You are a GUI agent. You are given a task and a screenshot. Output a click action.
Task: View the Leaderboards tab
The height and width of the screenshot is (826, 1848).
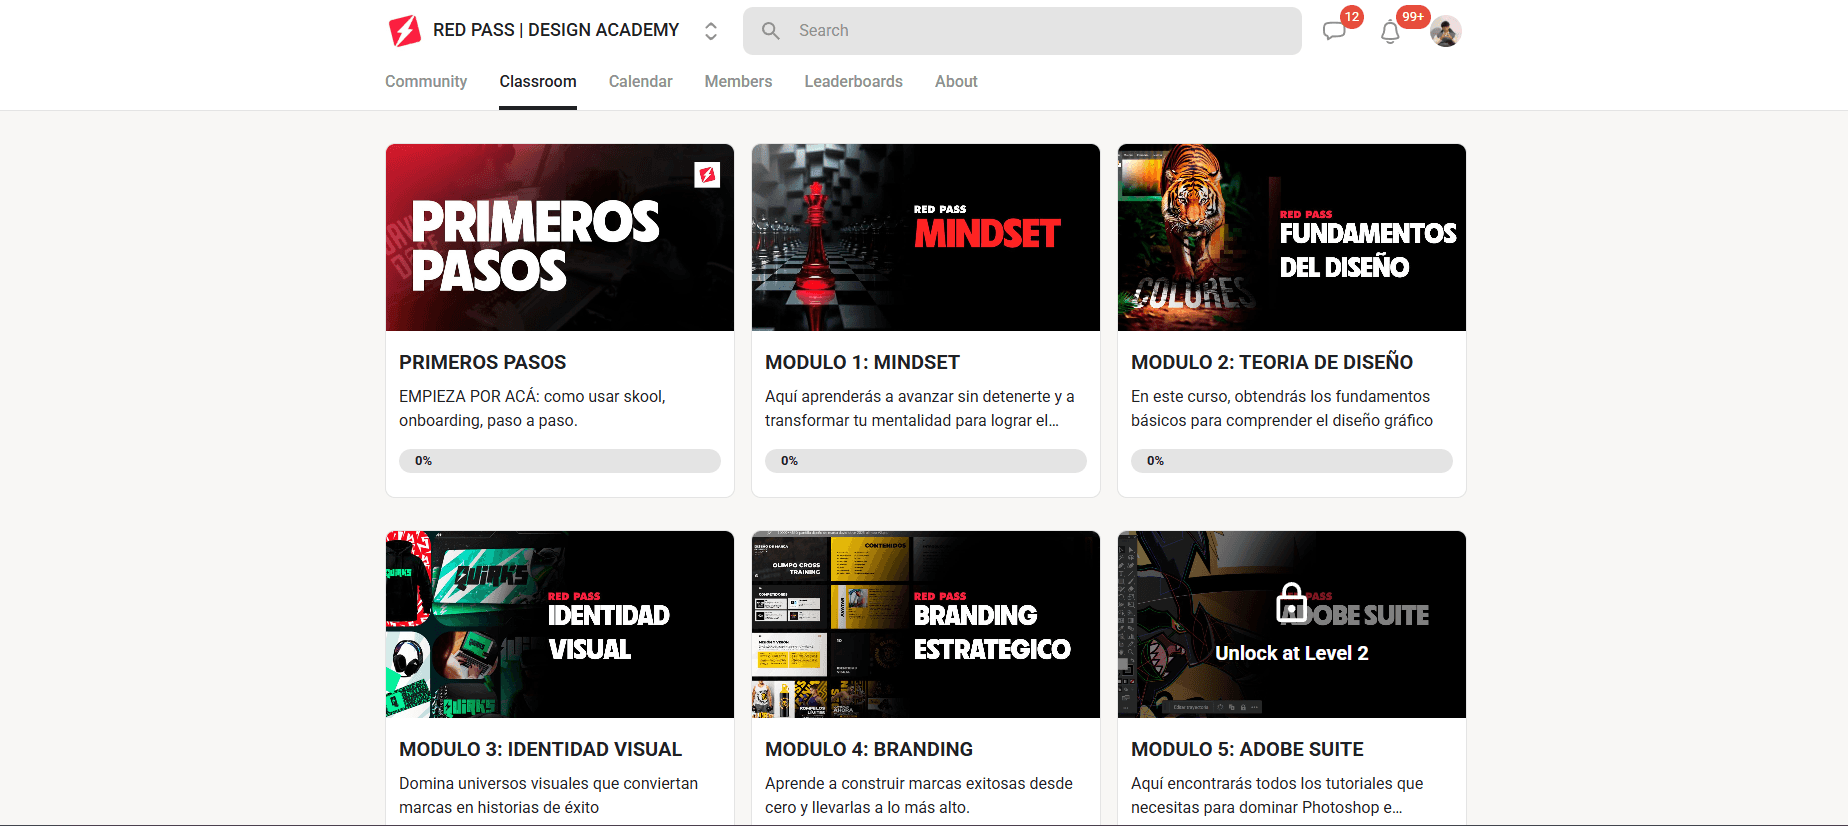point(853,81)
